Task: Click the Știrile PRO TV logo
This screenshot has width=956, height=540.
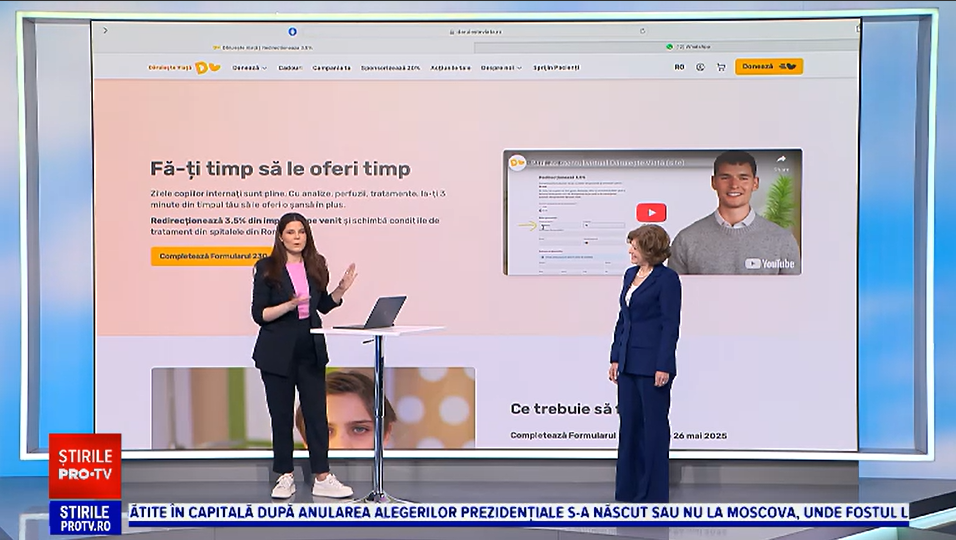Action: click(85, 466)
